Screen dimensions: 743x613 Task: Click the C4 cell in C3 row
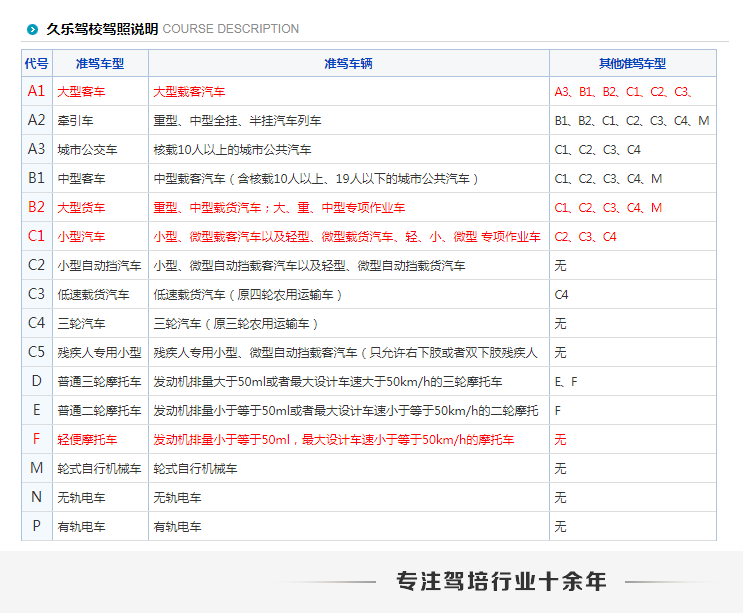pyautogui.click(x=633, y=295)
